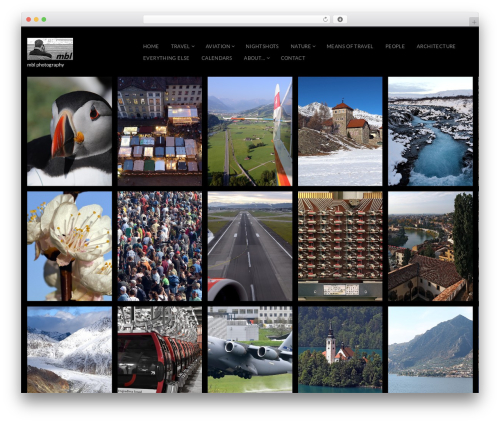This screenshot has height=423, width=500.
Task: Open Calendars page
Action: tap(217, 58)
